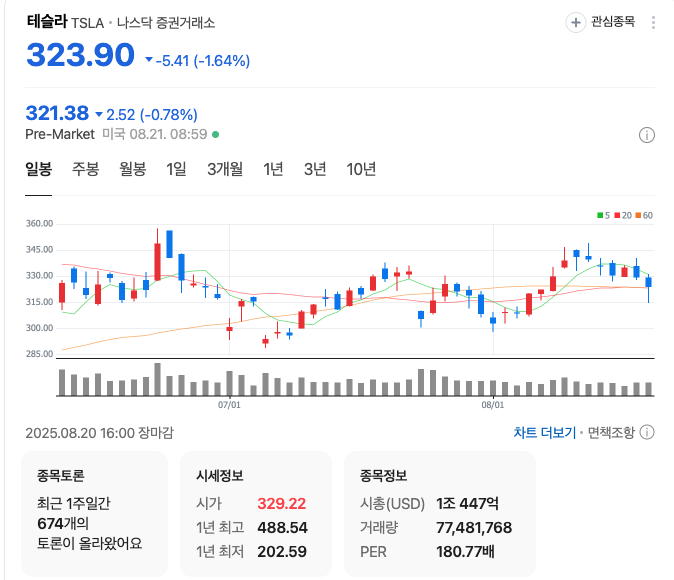674x580 pixels.
Task: Open the three-dot more options menu
Action: click(653, 22)
